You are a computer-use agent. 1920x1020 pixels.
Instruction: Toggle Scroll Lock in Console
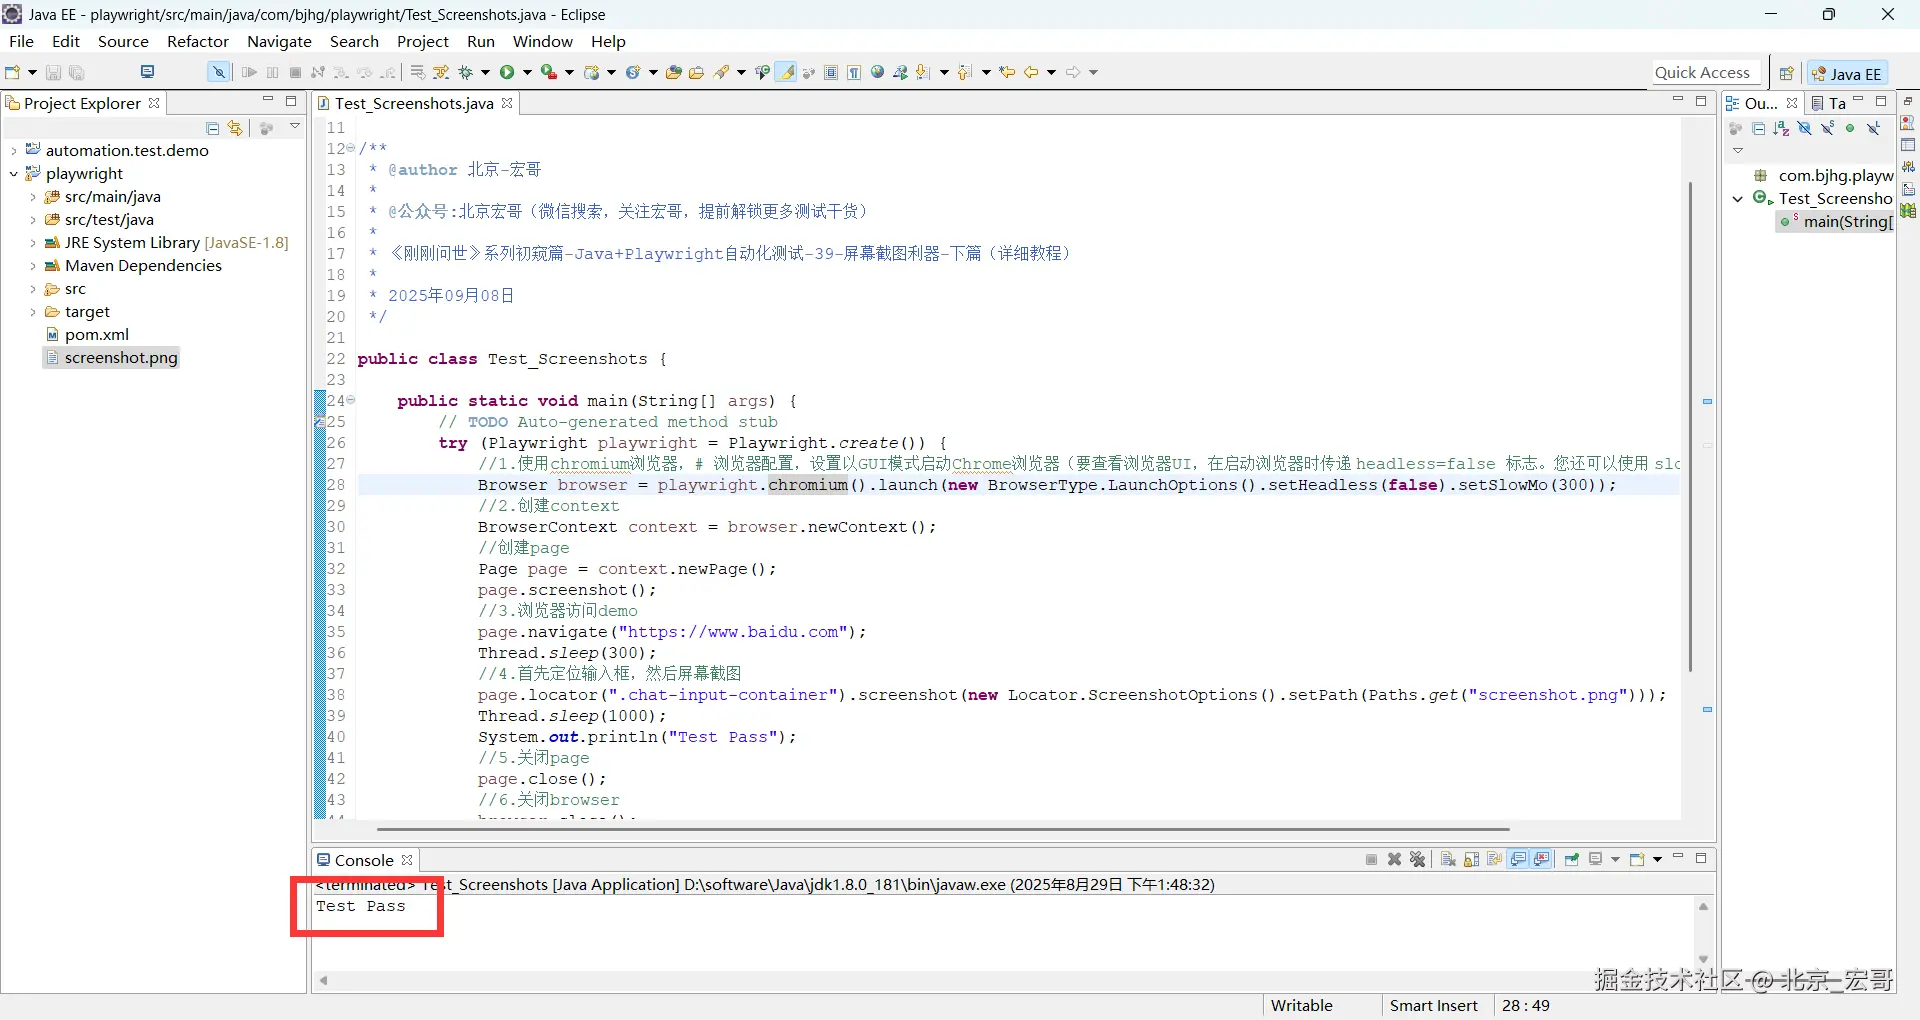coord(1471,859)
